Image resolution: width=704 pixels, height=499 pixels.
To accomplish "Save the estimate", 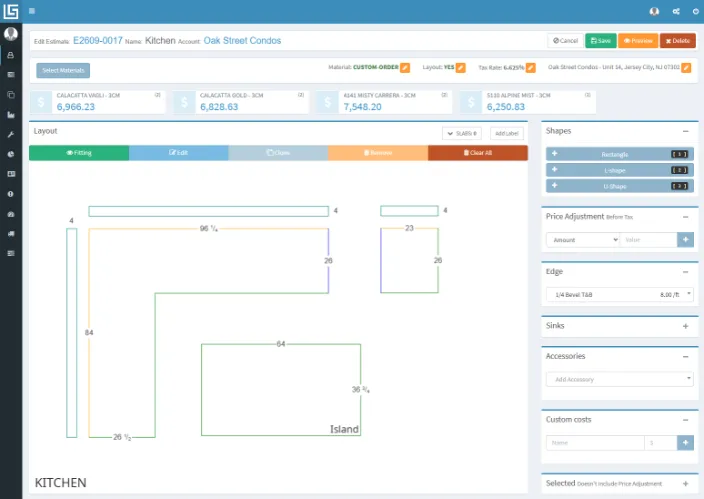I will [601, 41].
